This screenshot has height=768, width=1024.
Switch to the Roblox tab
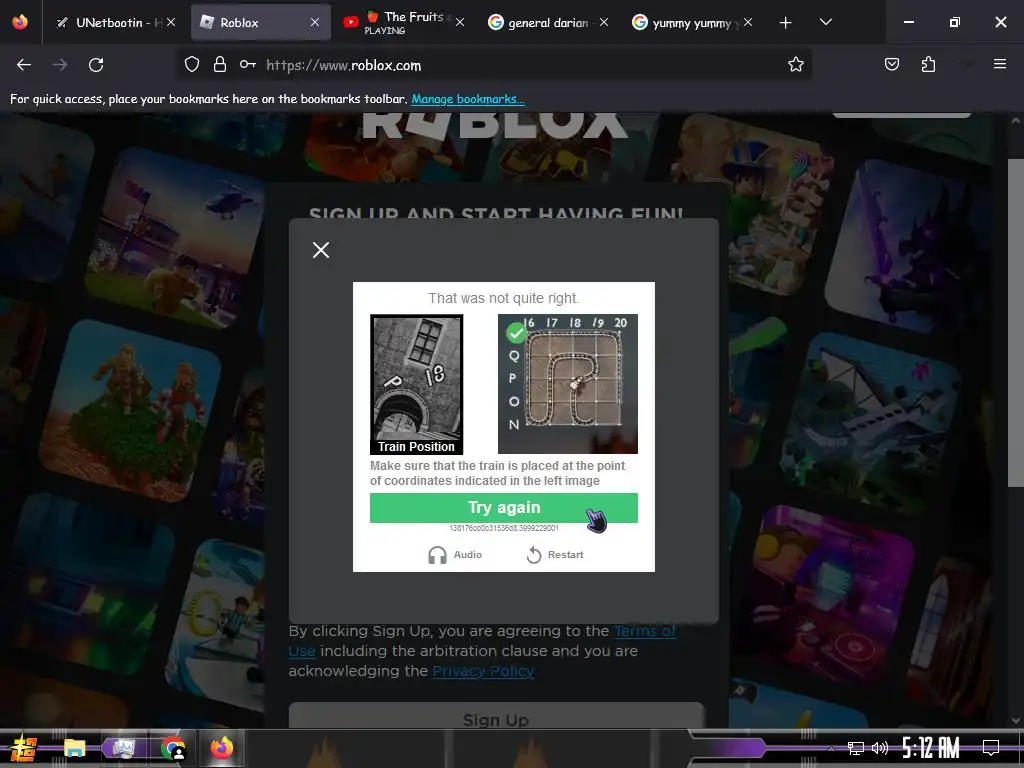[261, 22]
